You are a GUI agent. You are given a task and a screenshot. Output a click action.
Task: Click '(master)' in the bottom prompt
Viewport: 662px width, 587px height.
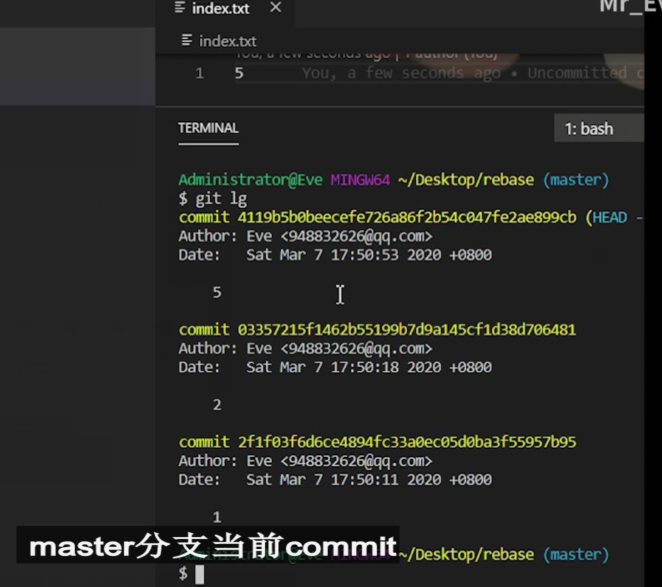[576, 554]
